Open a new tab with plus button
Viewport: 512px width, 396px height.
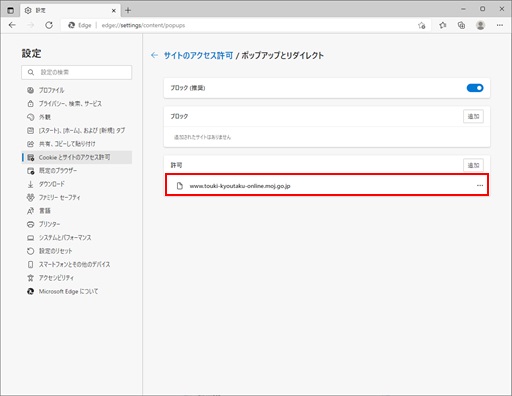(128, 11)
